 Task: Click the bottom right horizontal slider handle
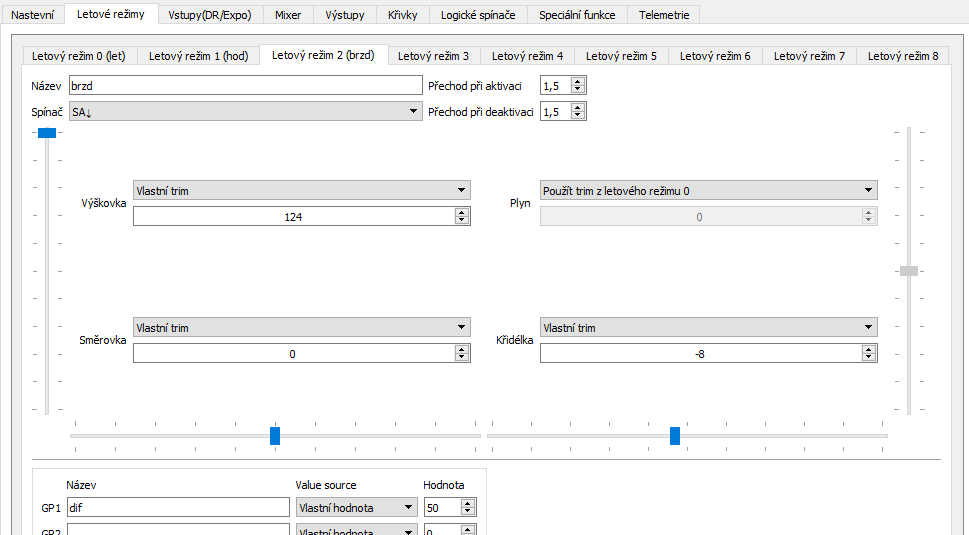click(x=675, y=436)
